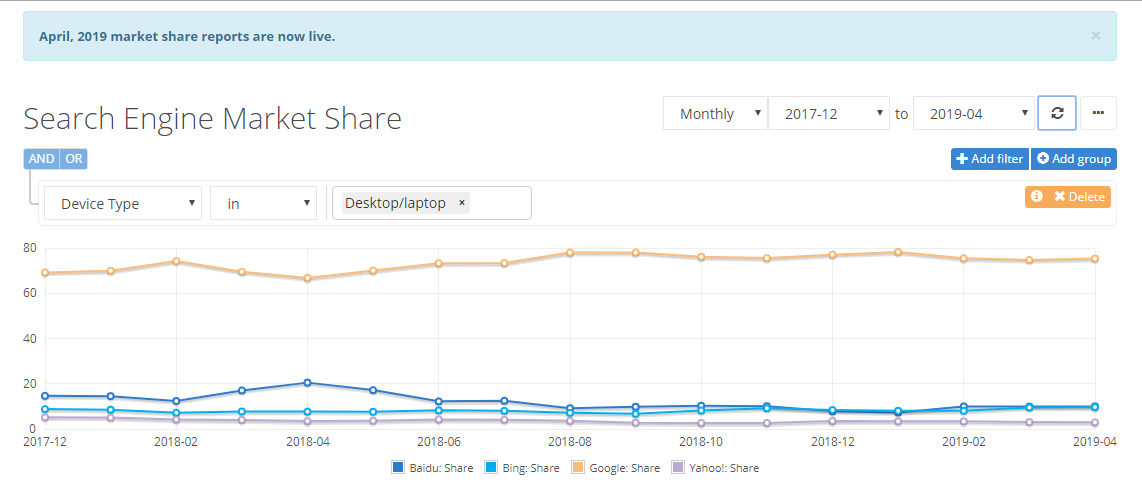
Task: Open the Device Type field dropdown
Action: [x=123, y=203]
